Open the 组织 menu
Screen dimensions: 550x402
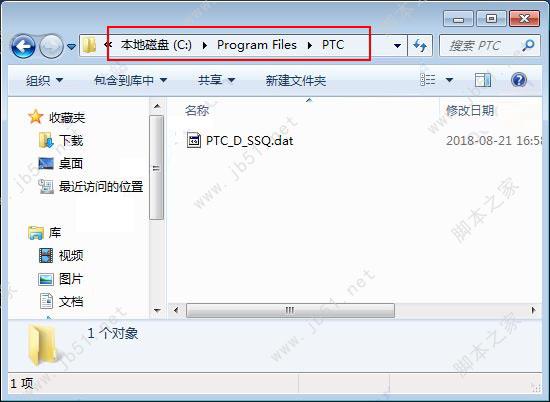[x=44, y=80]
